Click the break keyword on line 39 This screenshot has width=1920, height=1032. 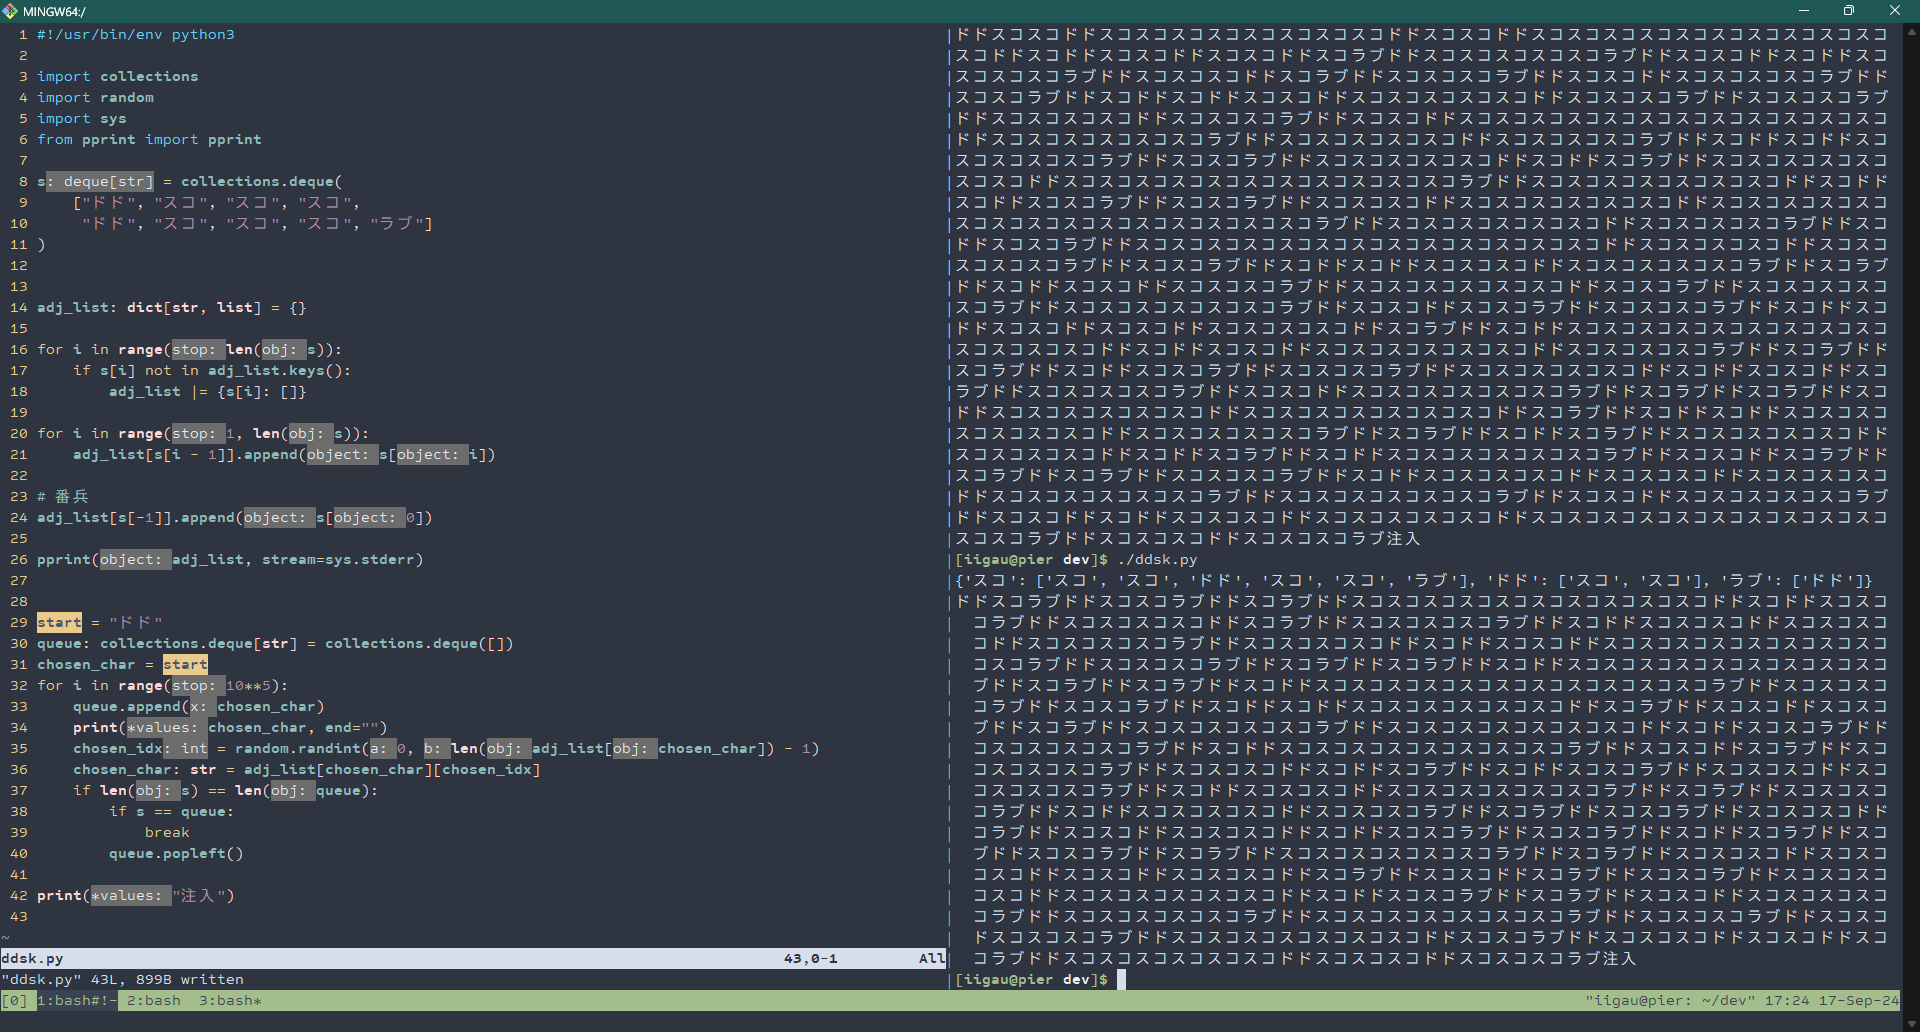pyautogui.click(x=167, y=833)
